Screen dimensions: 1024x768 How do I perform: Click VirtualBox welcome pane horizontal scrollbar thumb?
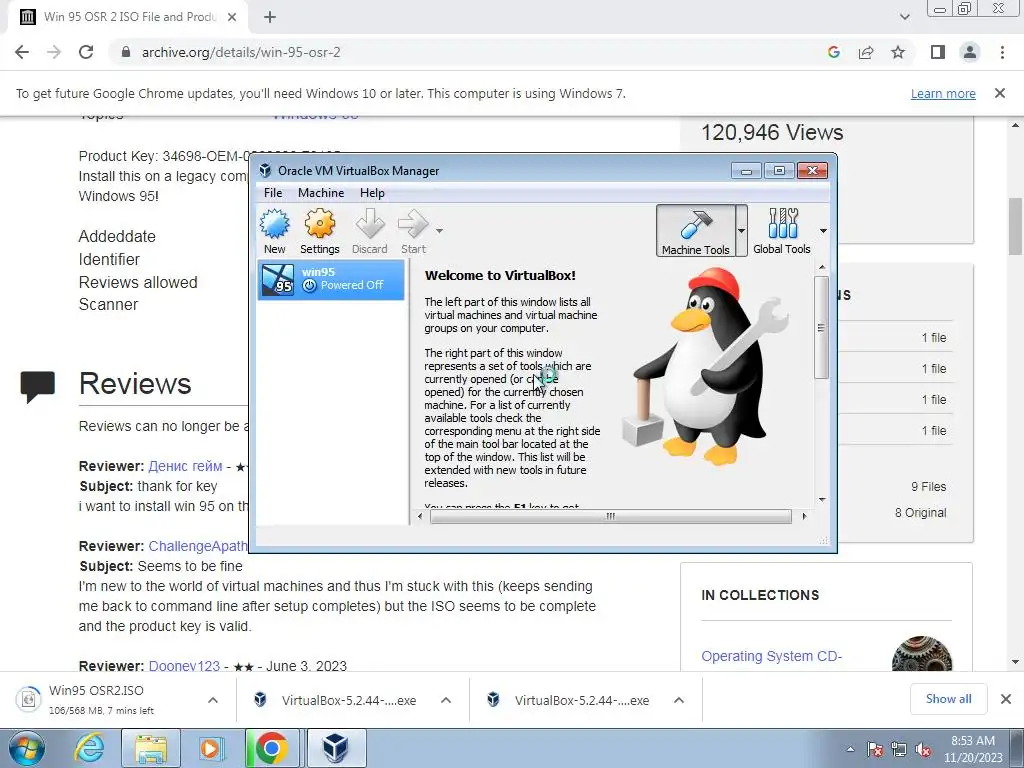pyautogui.click(x=611, y=516)
